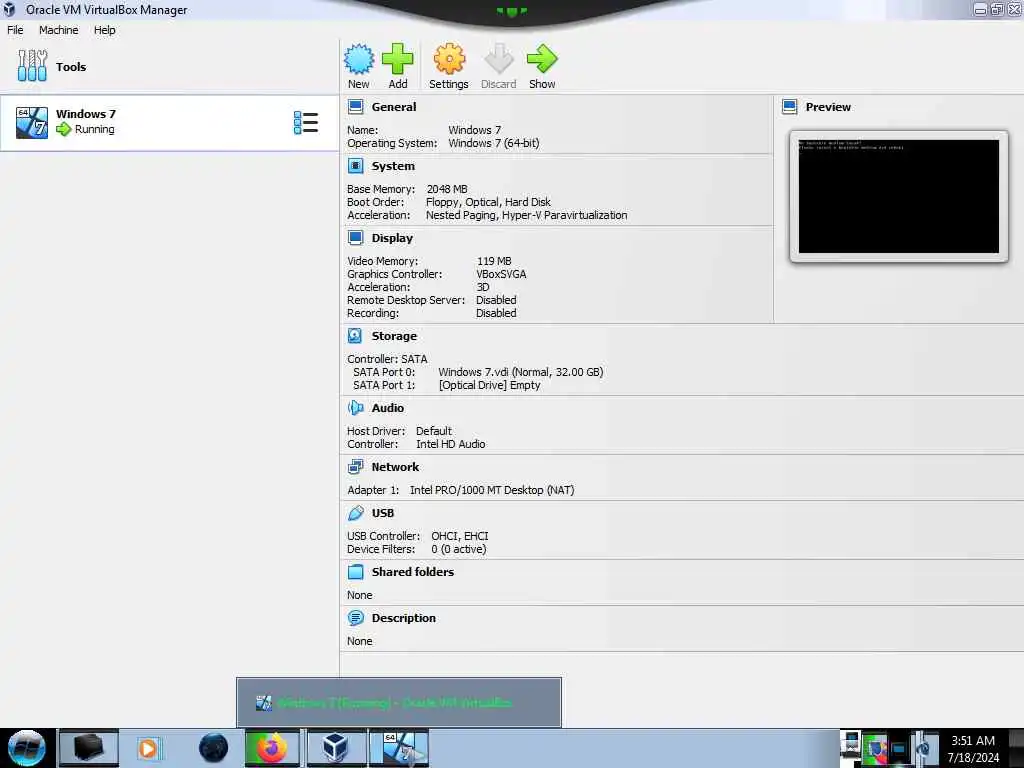Screen dimensions: 1024x768
Task: Open the File menu
Action: coord(15,30)
